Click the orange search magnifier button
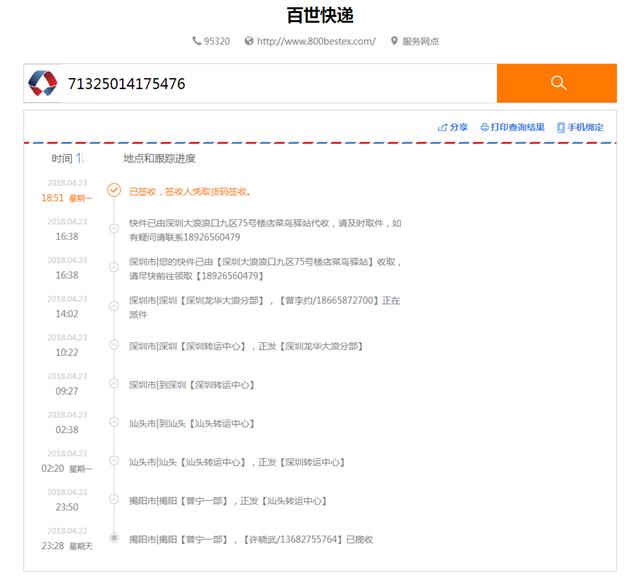The height and width of the screenshot is (576, 640). click(556, 83)
